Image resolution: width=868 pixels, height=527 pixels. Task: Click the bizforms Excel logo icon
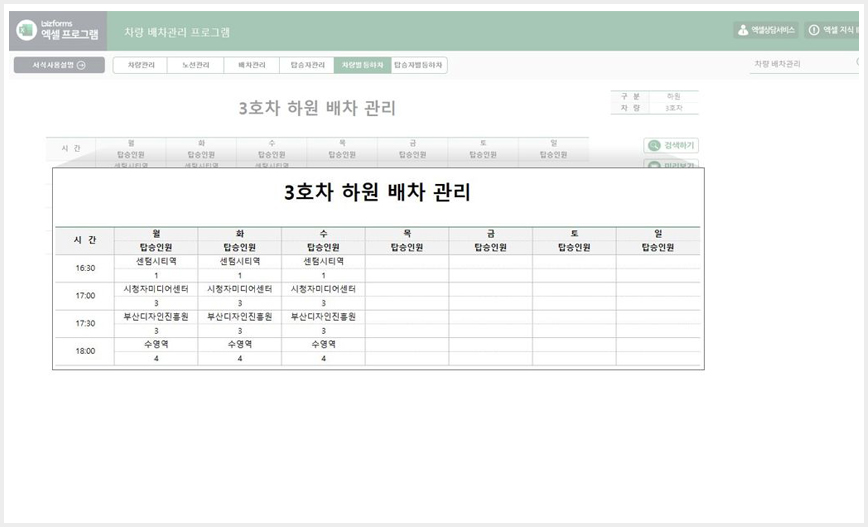point(26,30)
